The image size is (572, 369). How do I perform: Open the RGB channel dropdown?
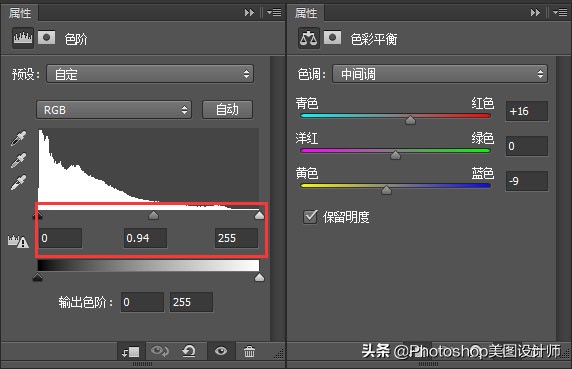click(x=114, y=110)
